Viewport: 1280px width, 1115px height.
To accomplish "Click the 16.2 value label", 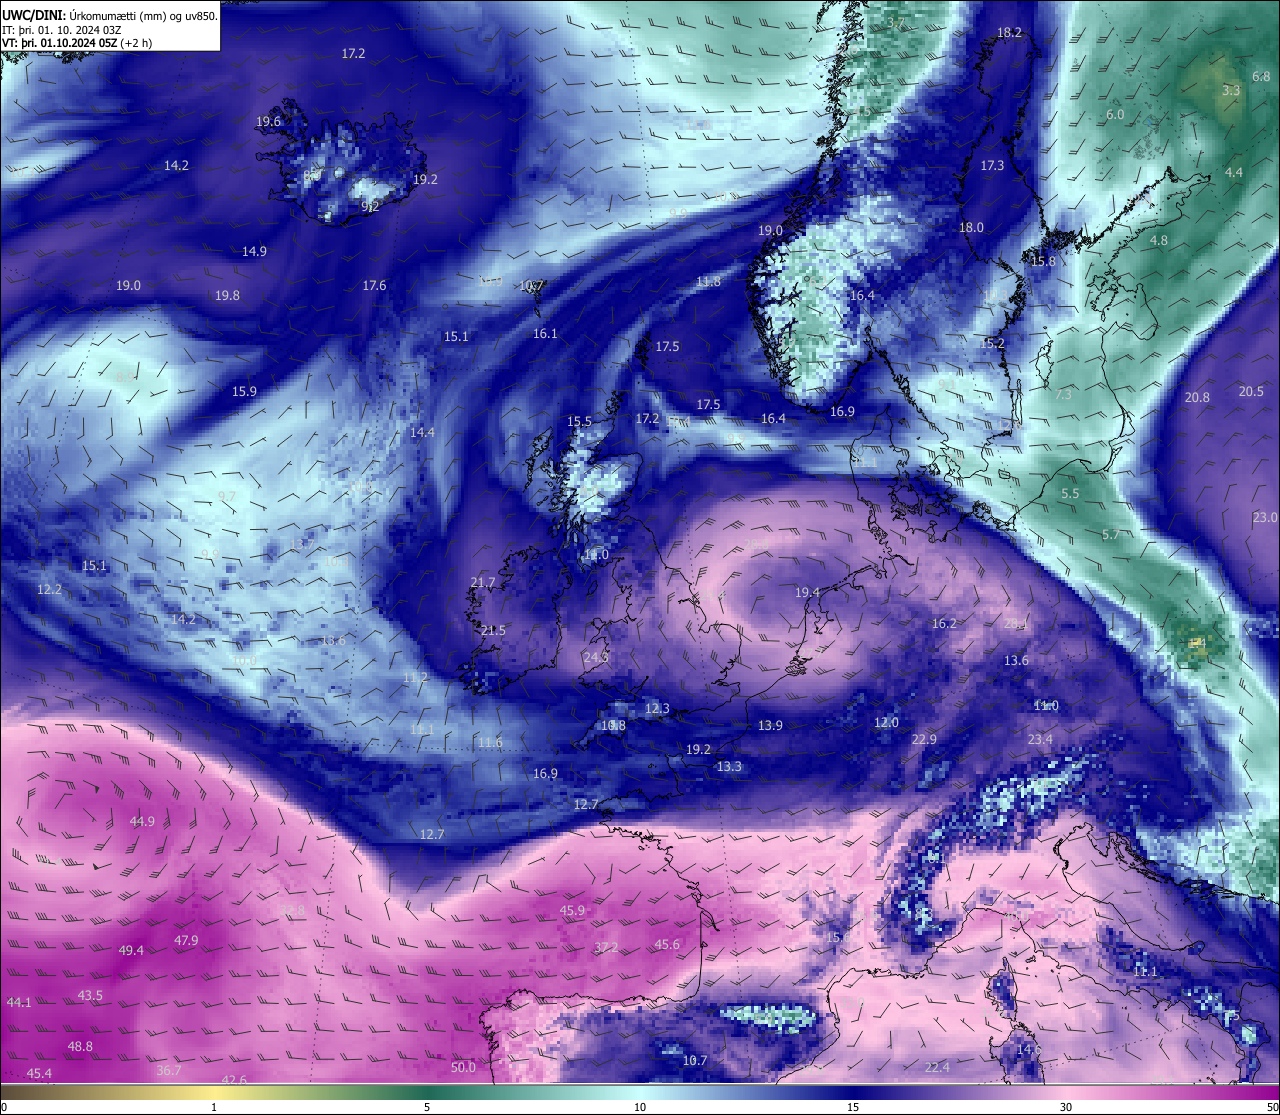I will tap(944, 623).
